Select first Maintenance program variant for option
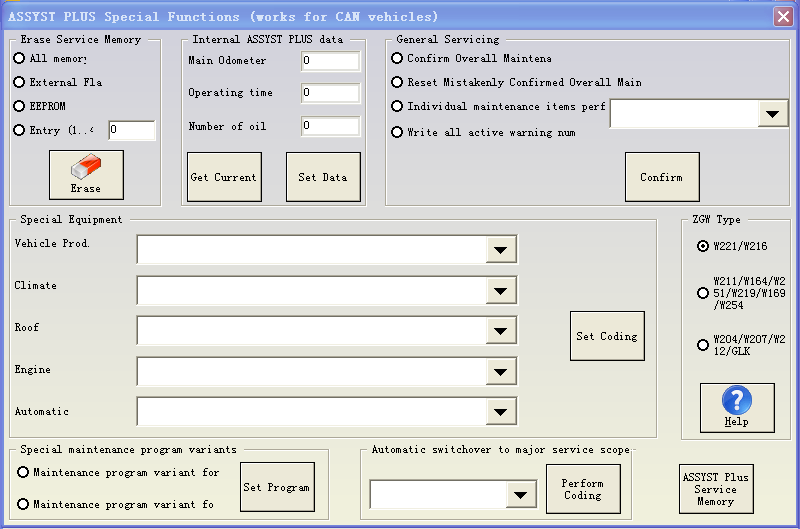Screen dimensions: 800x529 tap(23, 472)
